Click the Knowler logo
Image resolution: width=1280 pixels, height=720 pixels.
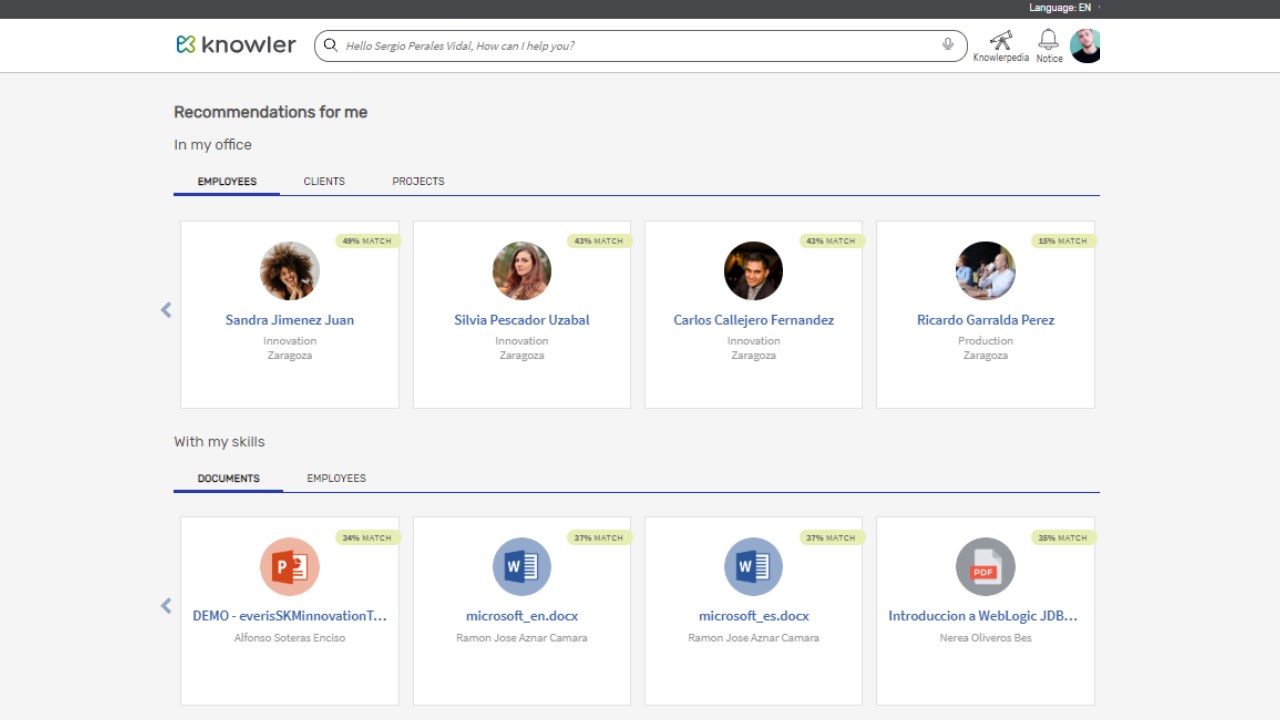click(x=236, y=45)
